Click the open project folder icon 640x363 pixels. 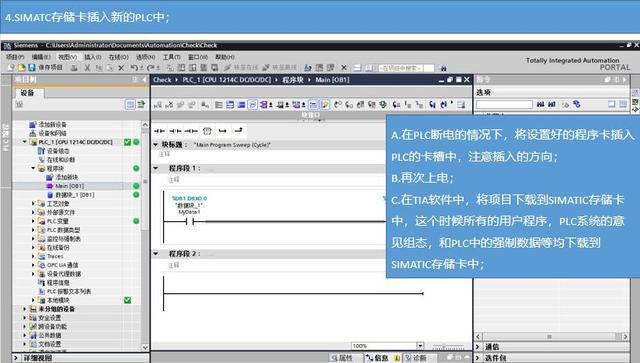point(21,67)
